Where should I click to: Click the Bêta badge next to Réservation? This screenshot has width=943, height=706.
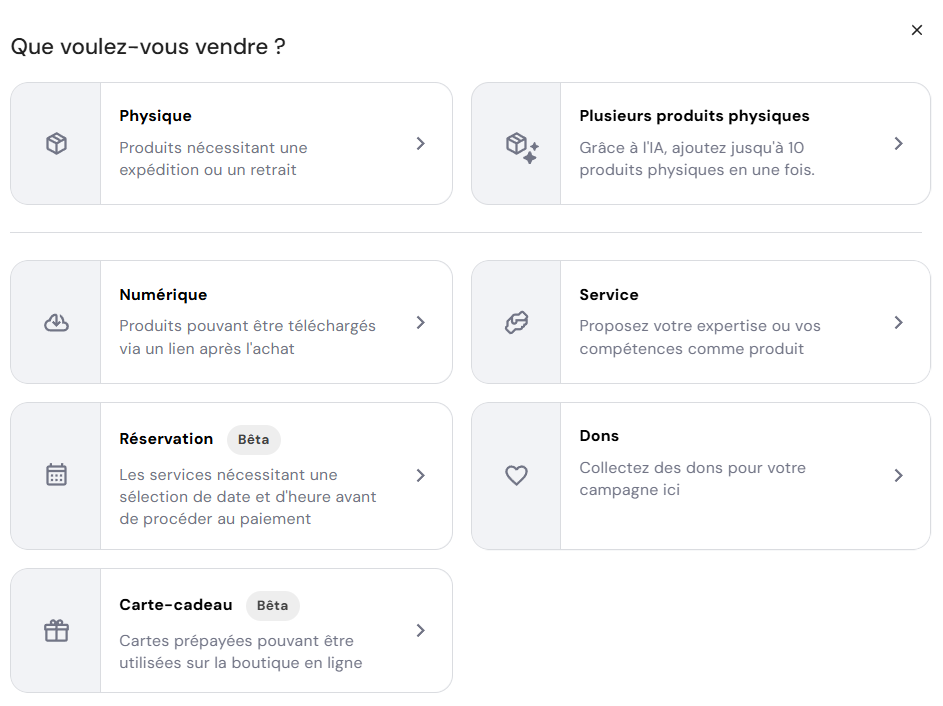click(x=253, y=440)
